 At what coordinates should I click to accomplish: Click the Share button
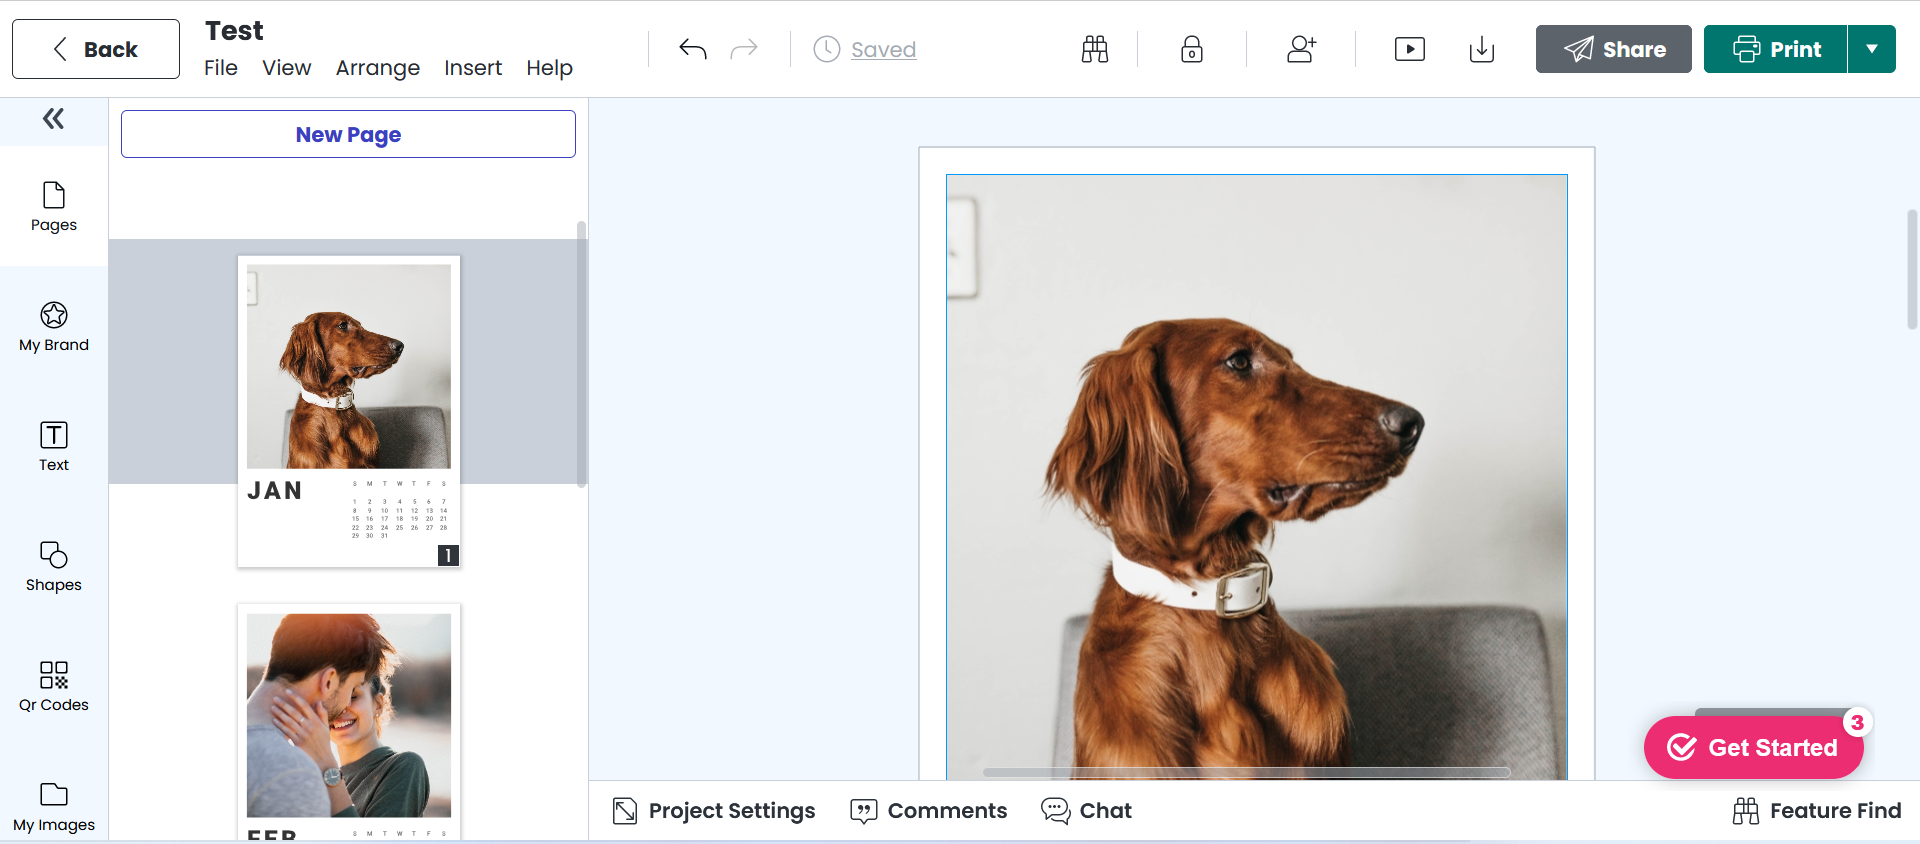[1613, 49]
